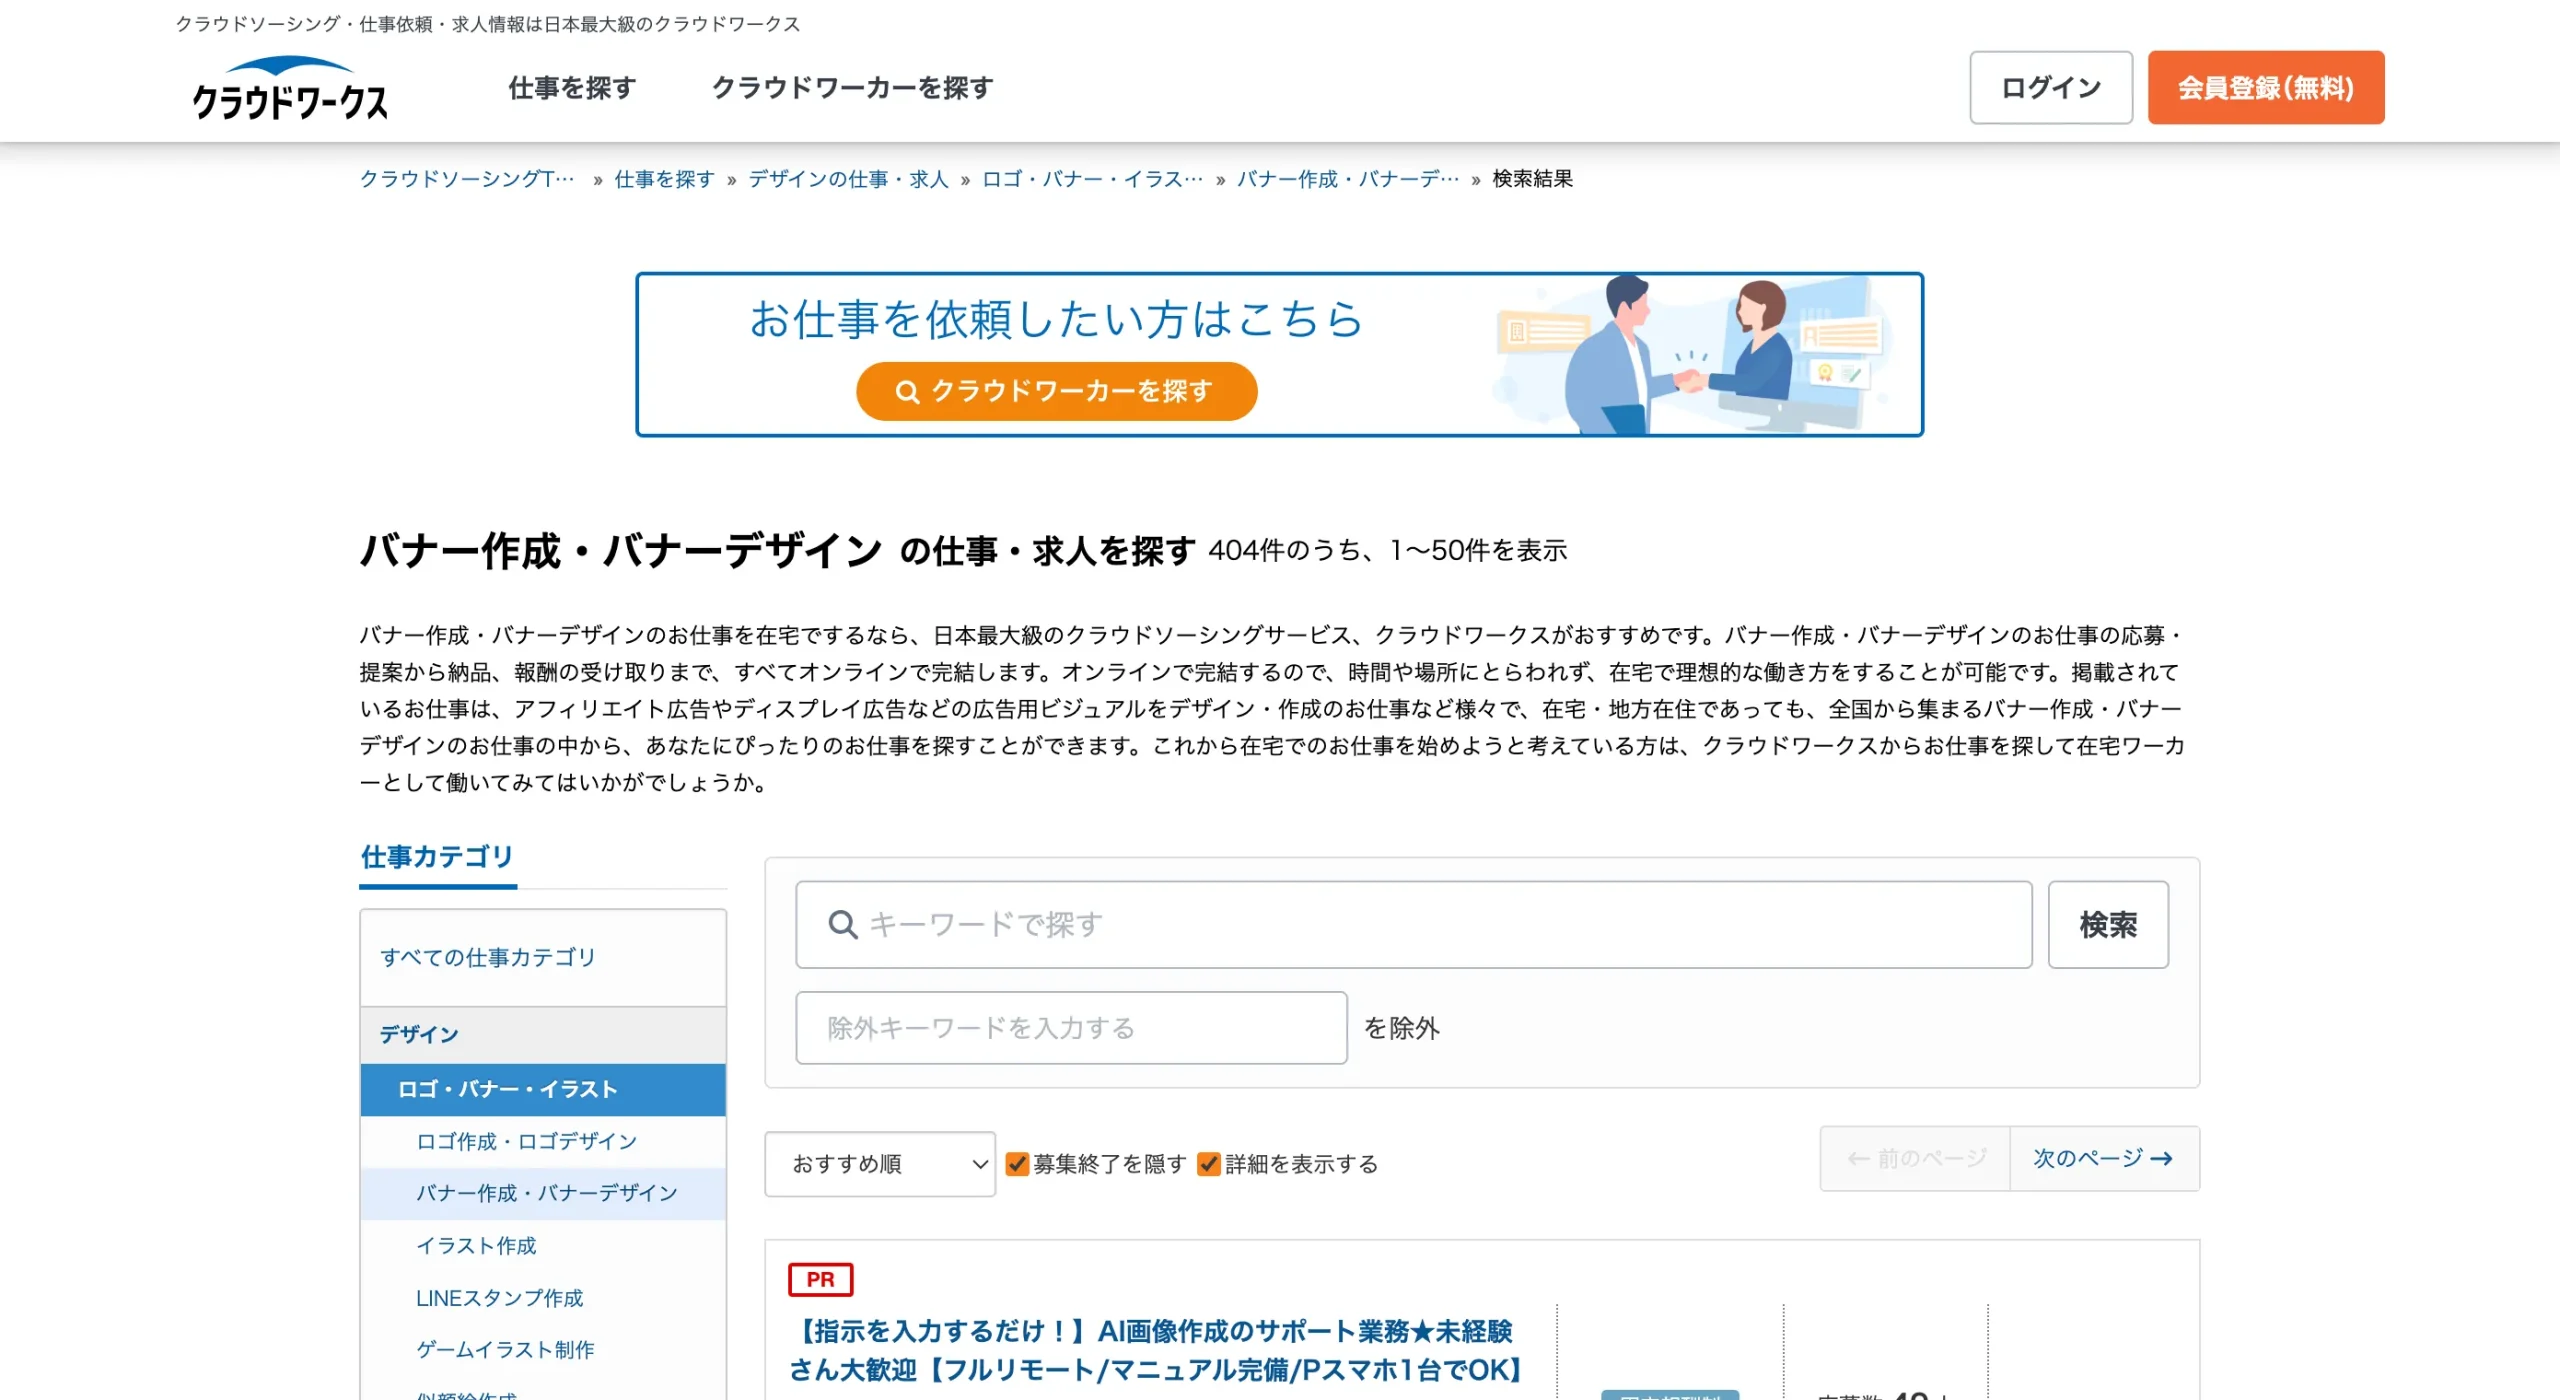The height and width of the screenshot is (1400, 2560).
Task: Select クラウドワーカーを探す in the top navigation
Action: click(x=851, y=88)
